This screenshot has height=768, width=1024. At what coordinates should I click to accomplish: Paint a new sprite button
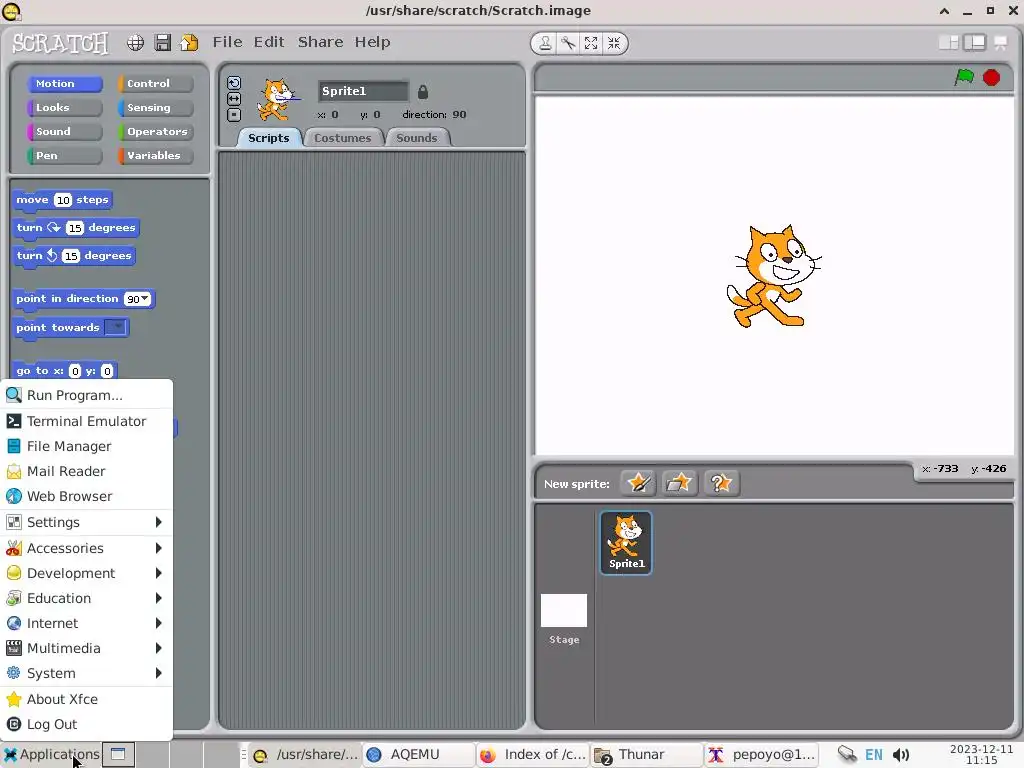638,483
